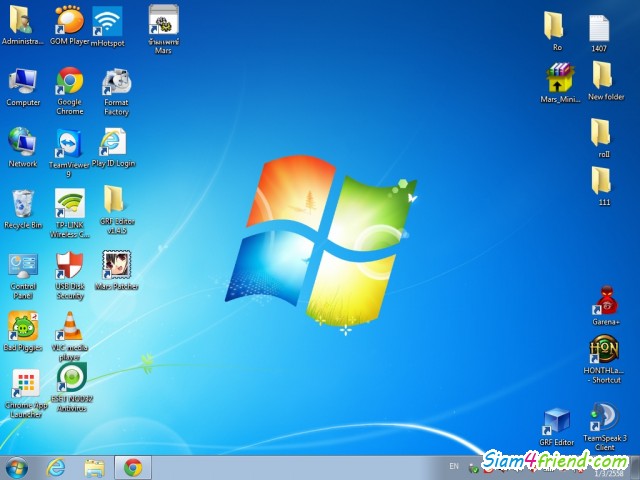
Task: Switch to Chrome window in taskbar
Action: [133, 468]
